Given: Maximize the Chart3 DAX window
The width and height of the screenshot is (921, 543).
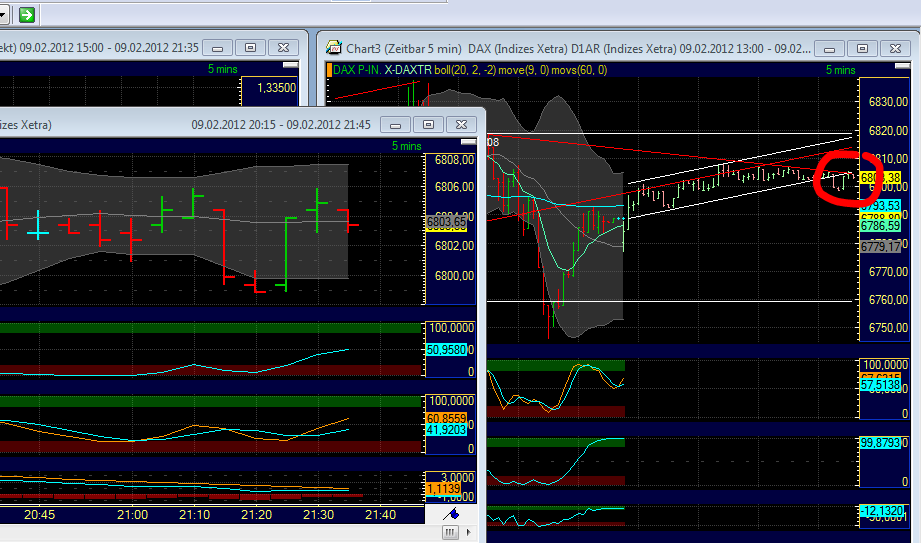Looking at the screenshot, I should 863,48.
